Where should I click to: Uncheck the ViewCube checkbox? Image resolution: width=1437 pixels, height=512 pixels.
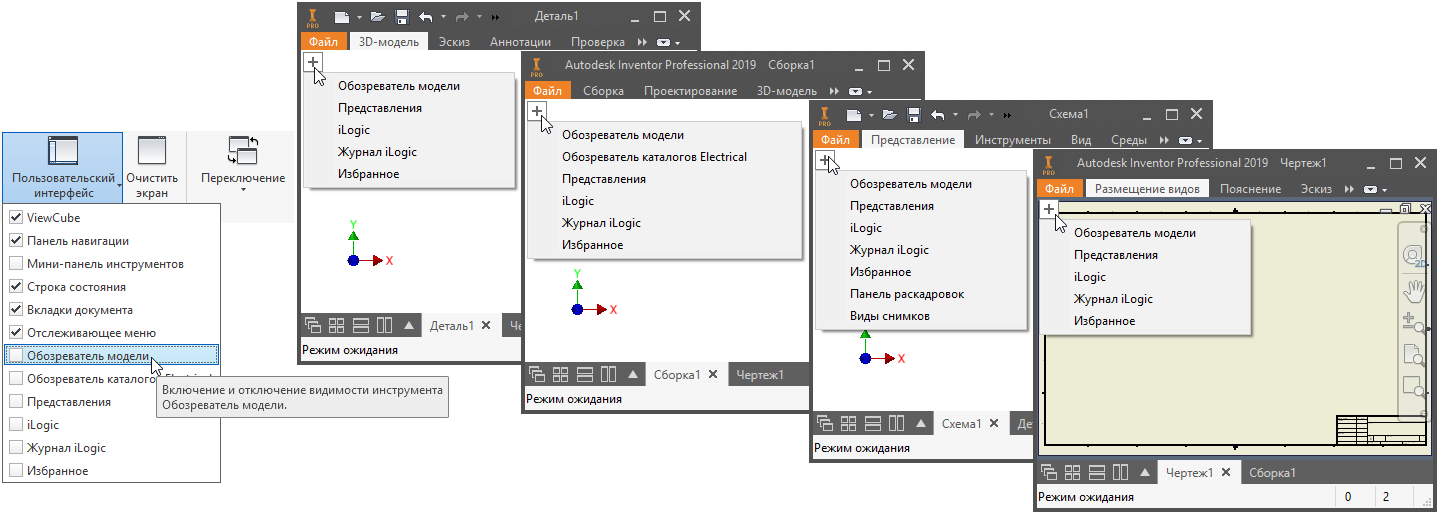[x=16, y=217]
